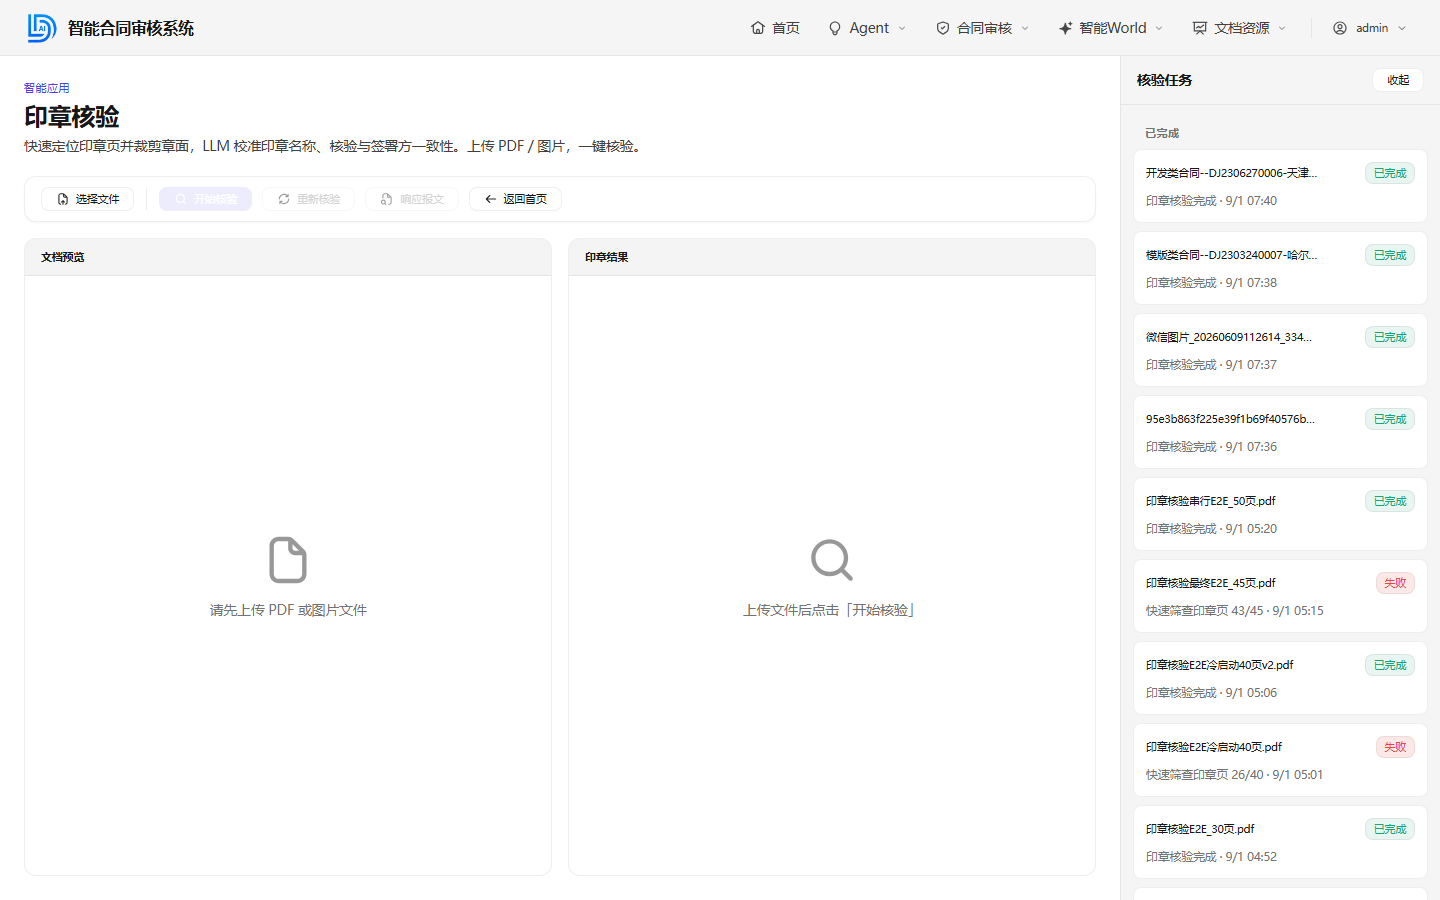Open failed task 印章核验最终E2E_45页.pdf
Image resolution: width=1440 pixels, height=900 pixels.
tap(1280, 596)
